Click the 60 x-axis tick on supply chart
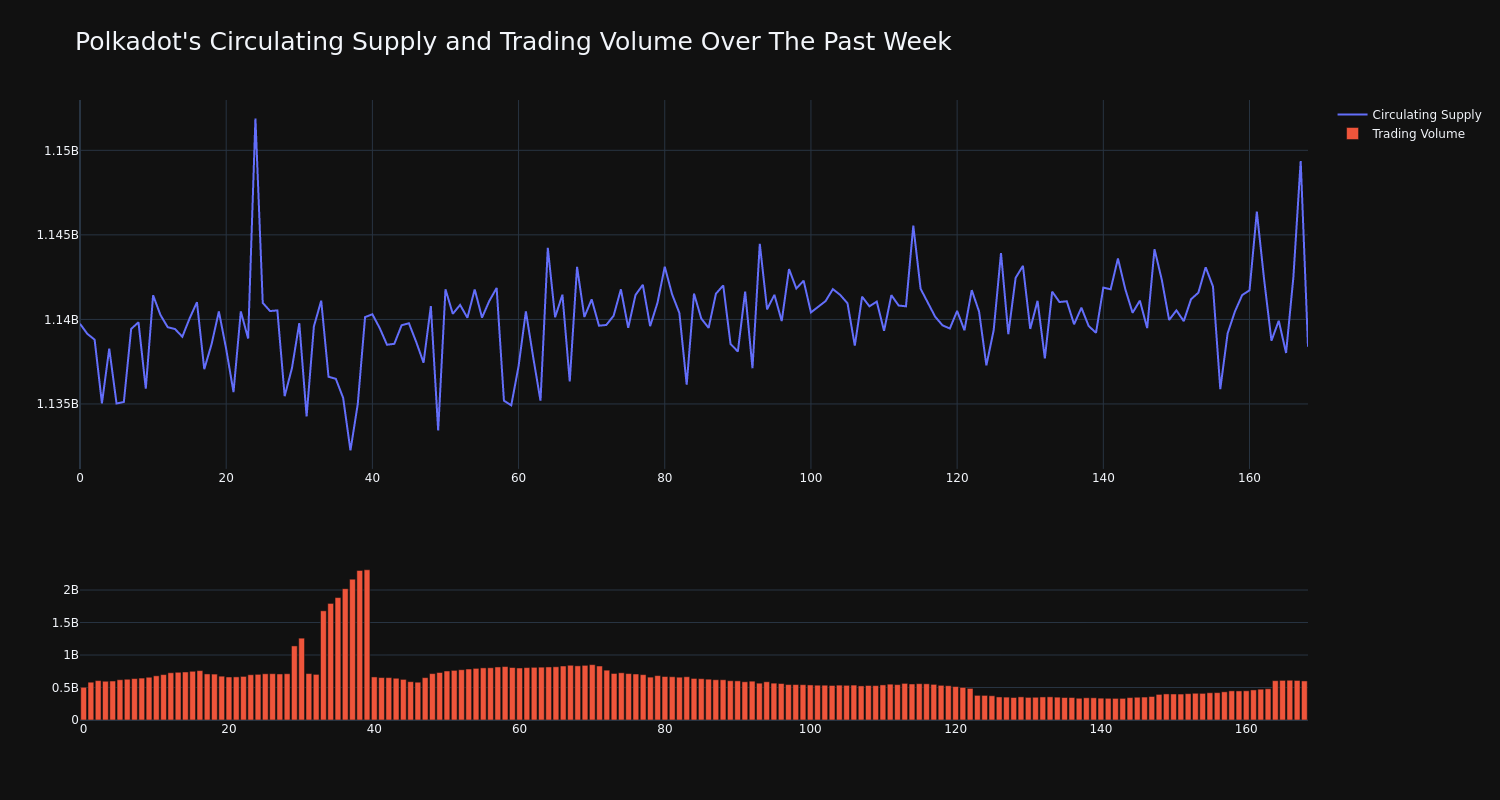Viewport: 1500px width, 800px height. click(x=518, y=478)
